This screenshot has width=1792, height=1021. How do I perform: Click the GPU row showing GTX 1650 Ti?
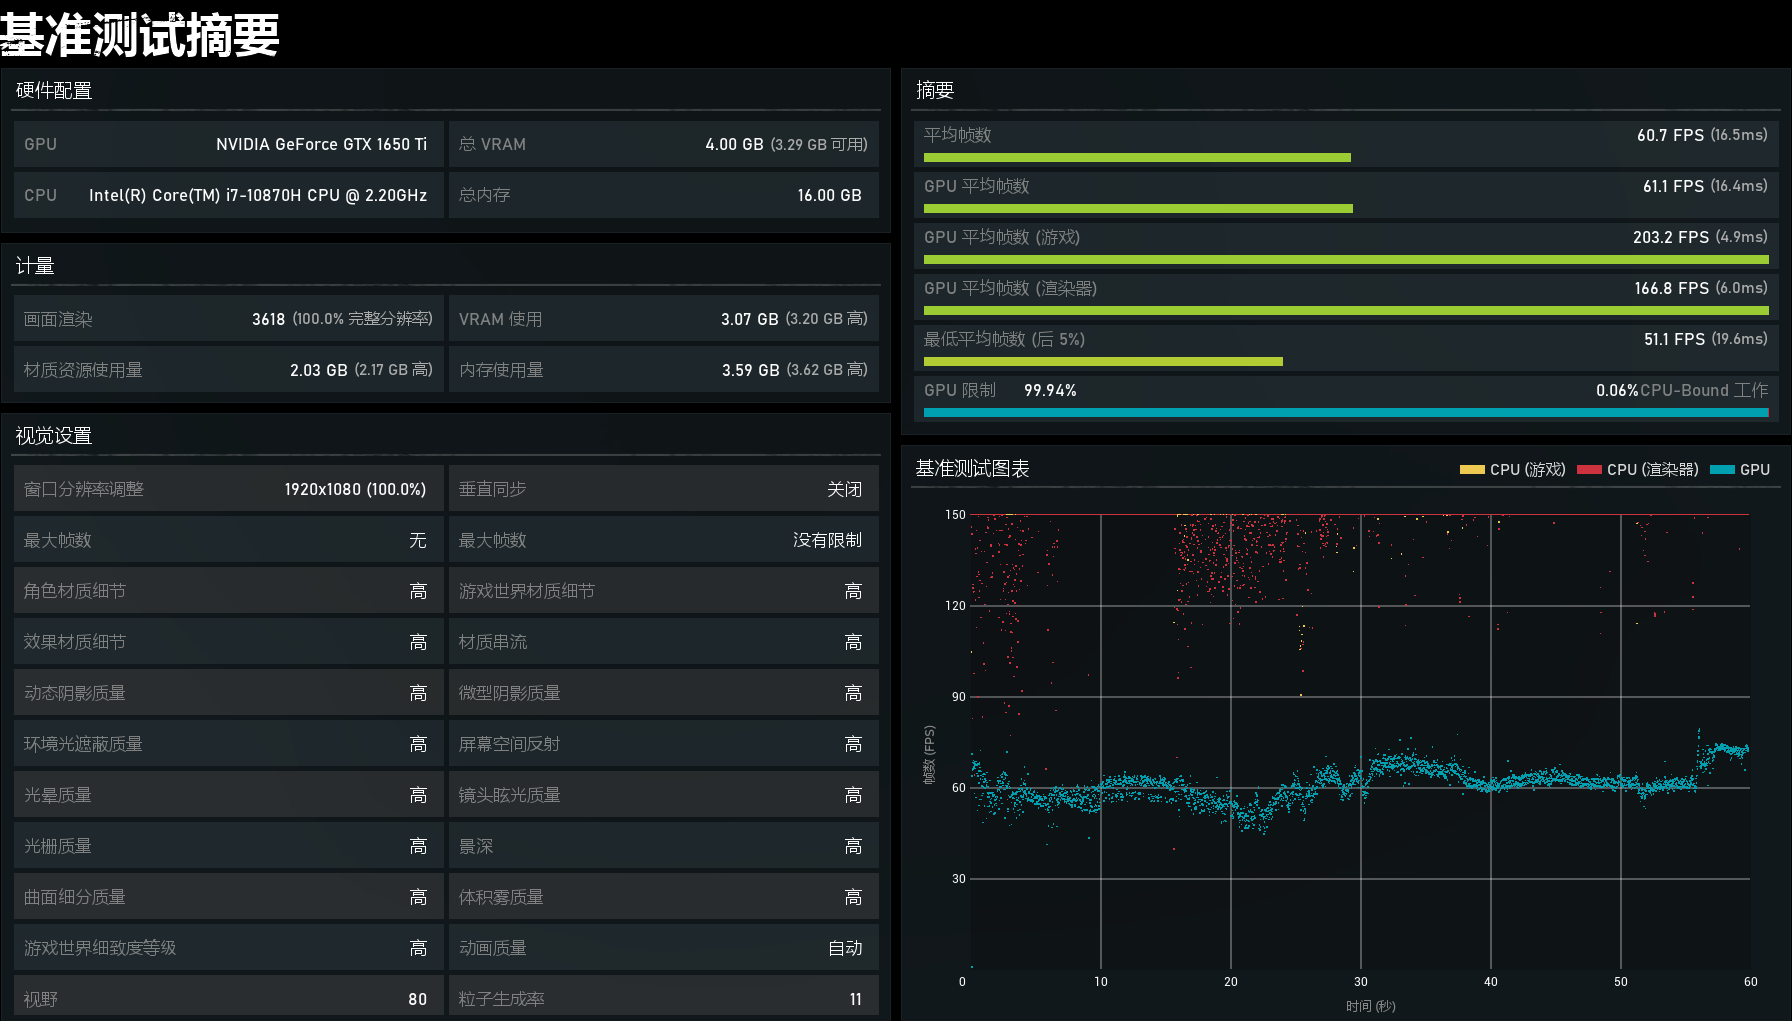(x=228, y=144)
